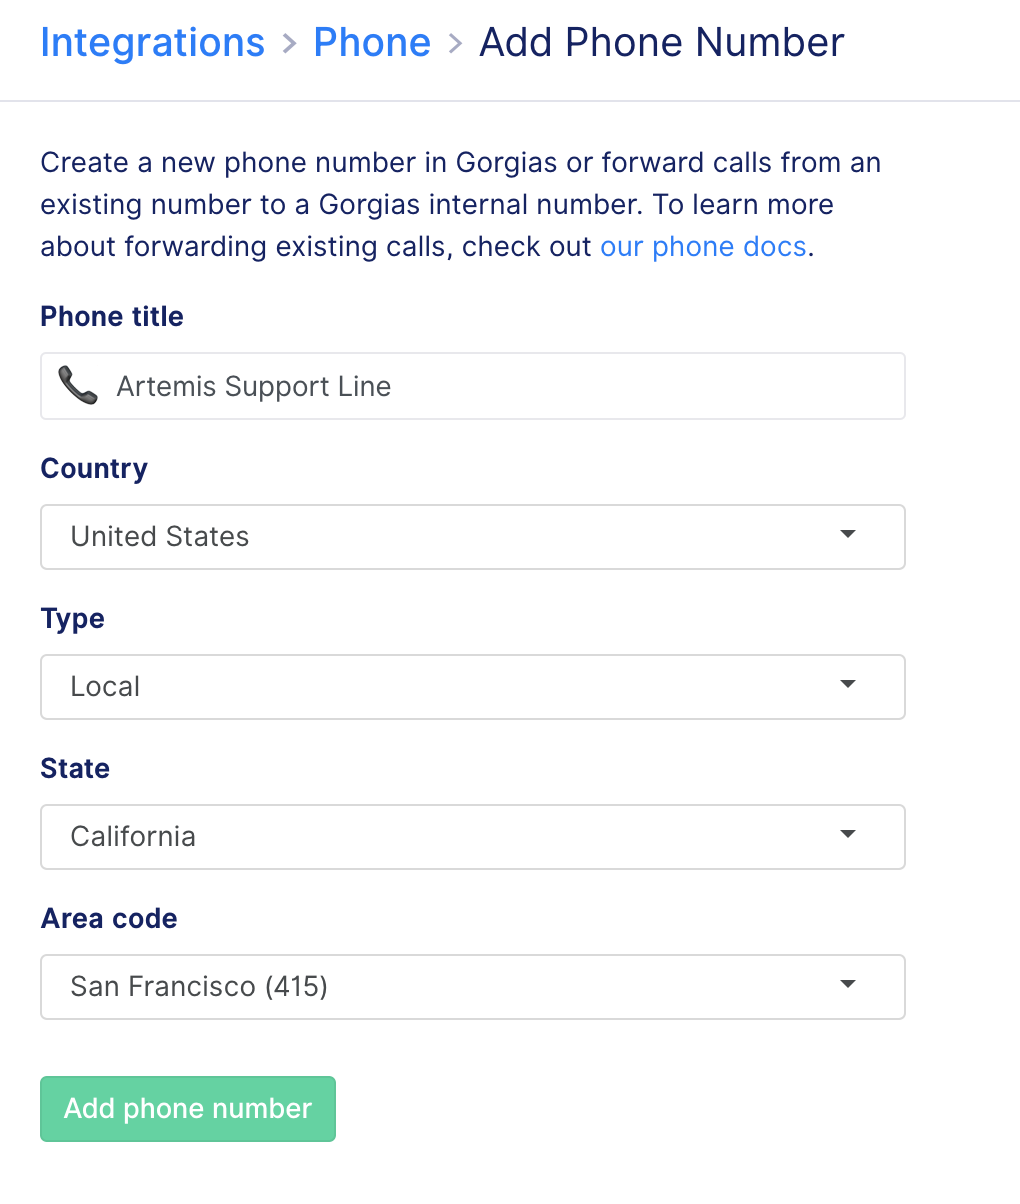Screen dimensions: 1020x1204
Task: Click the caret arrow in Type dropdown
Action: coord(848,685)
